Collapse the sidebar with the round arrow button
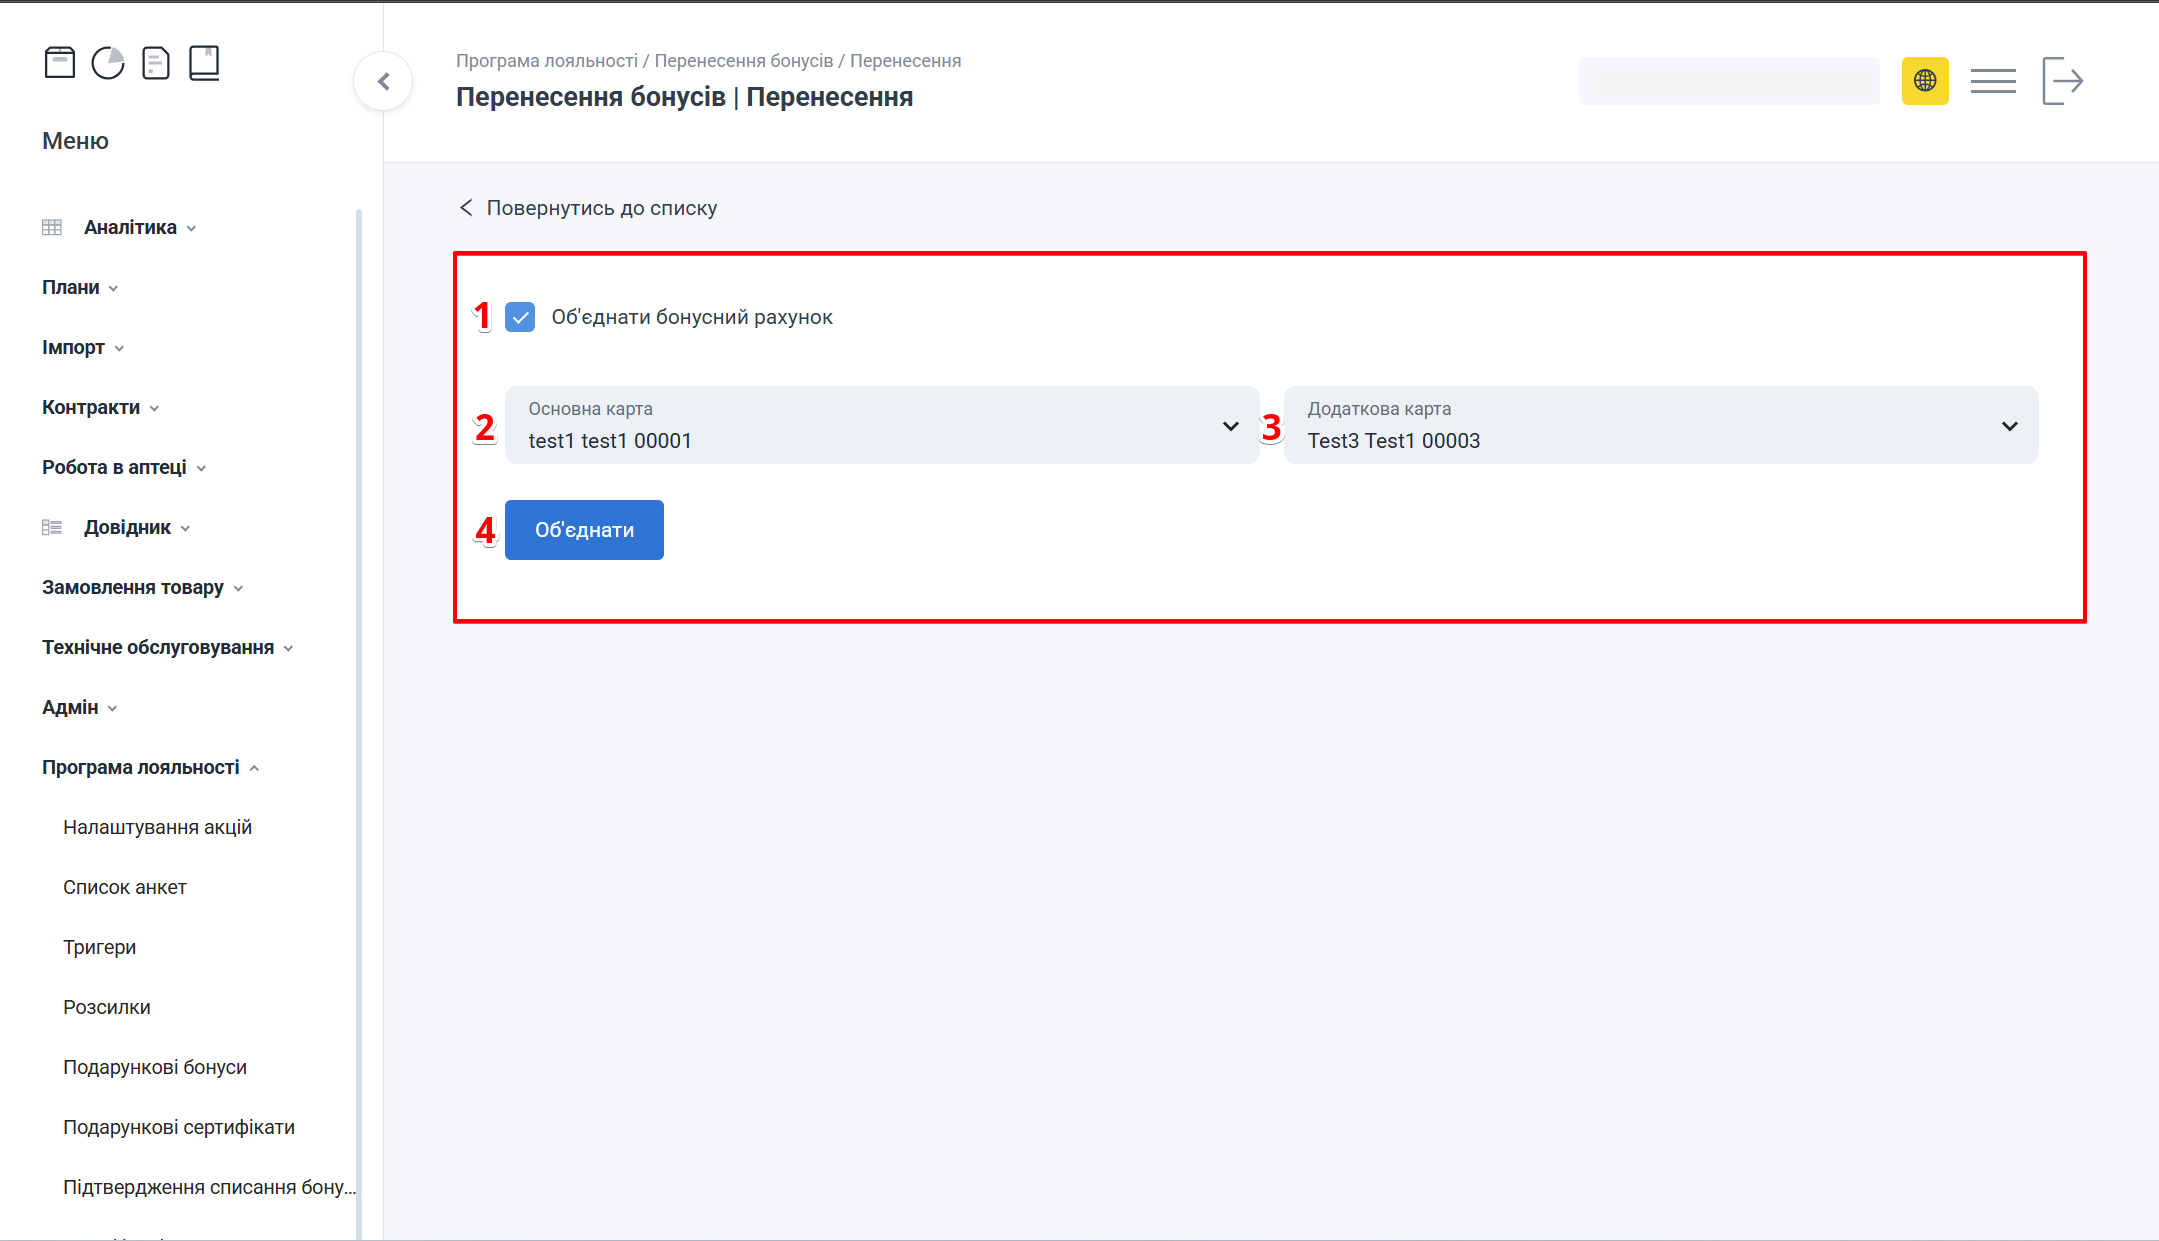Image resolution: width=2159 pixels, height=1241 pixels. point(383,82)
